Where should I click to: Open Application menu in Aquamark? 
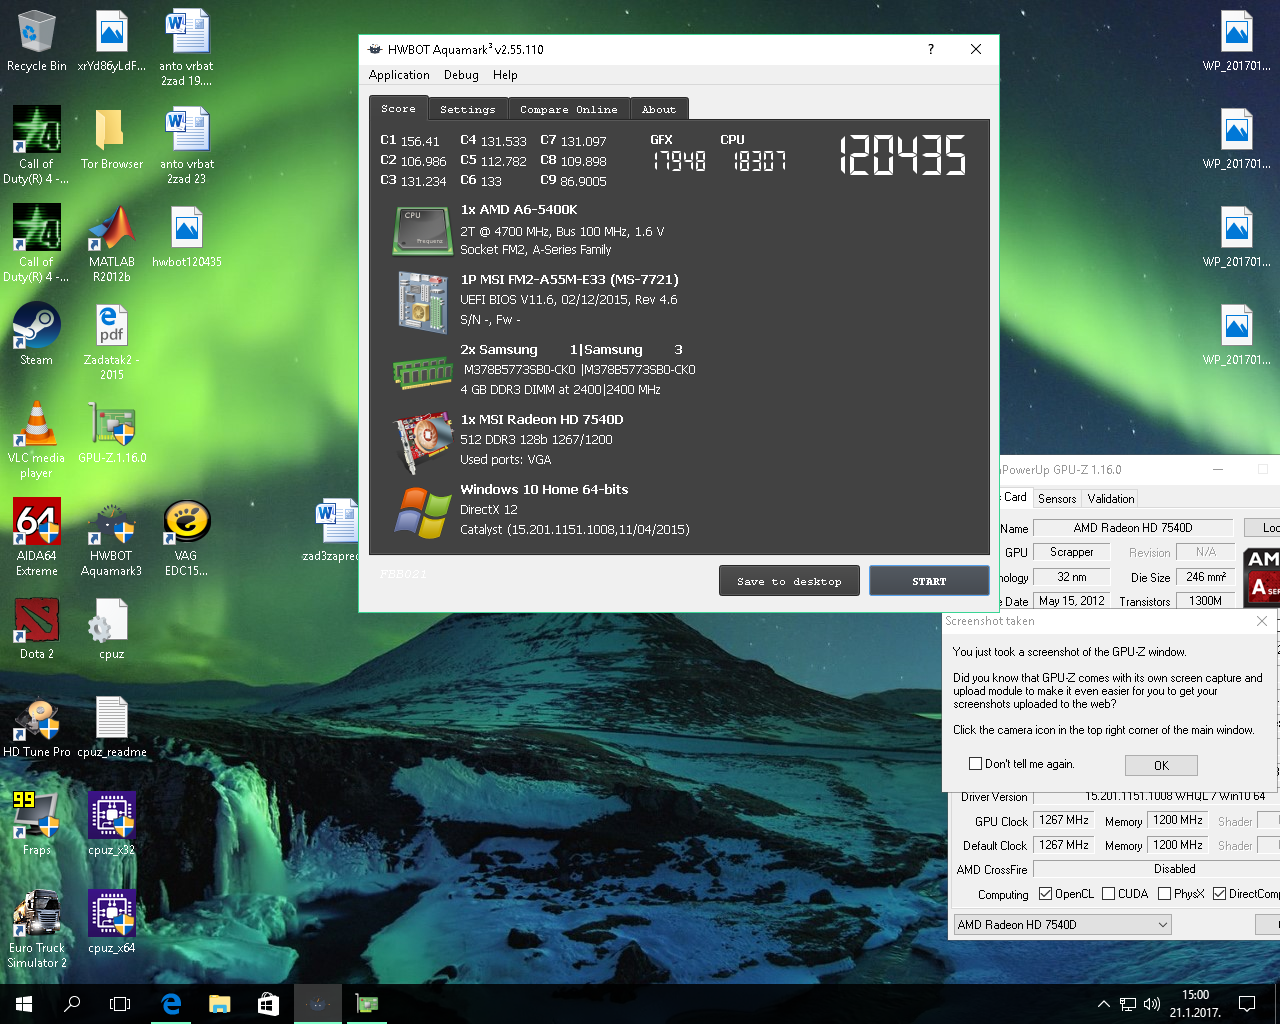(x=399, y=75)
